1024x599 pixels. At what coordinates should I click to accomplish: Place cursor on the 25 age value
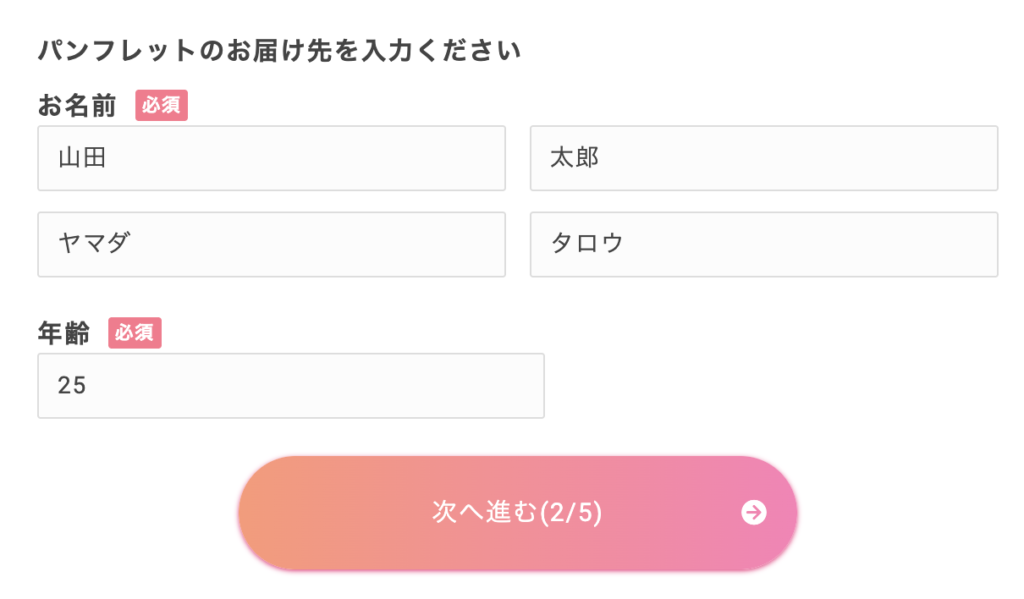tap(72, 386)
